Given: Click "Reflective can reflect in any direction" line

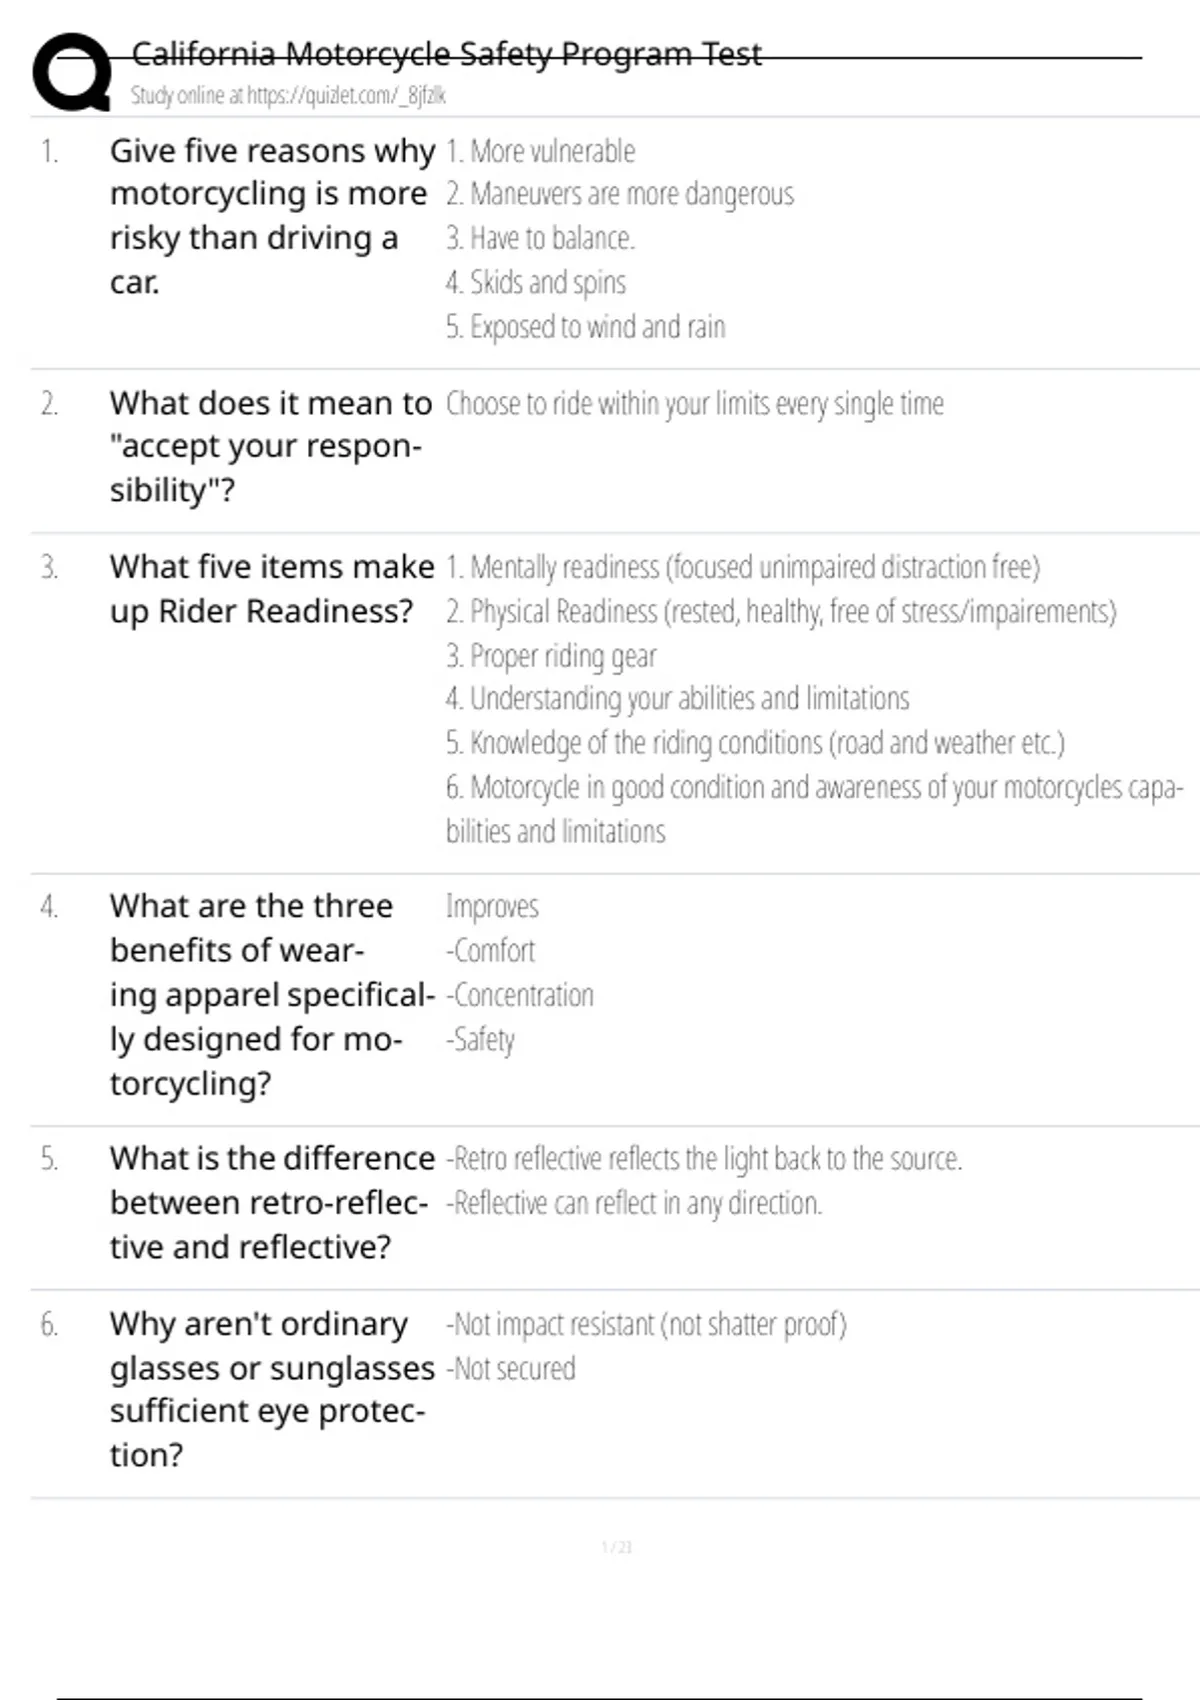Looking at the screenshot, I should (634, 1203).
